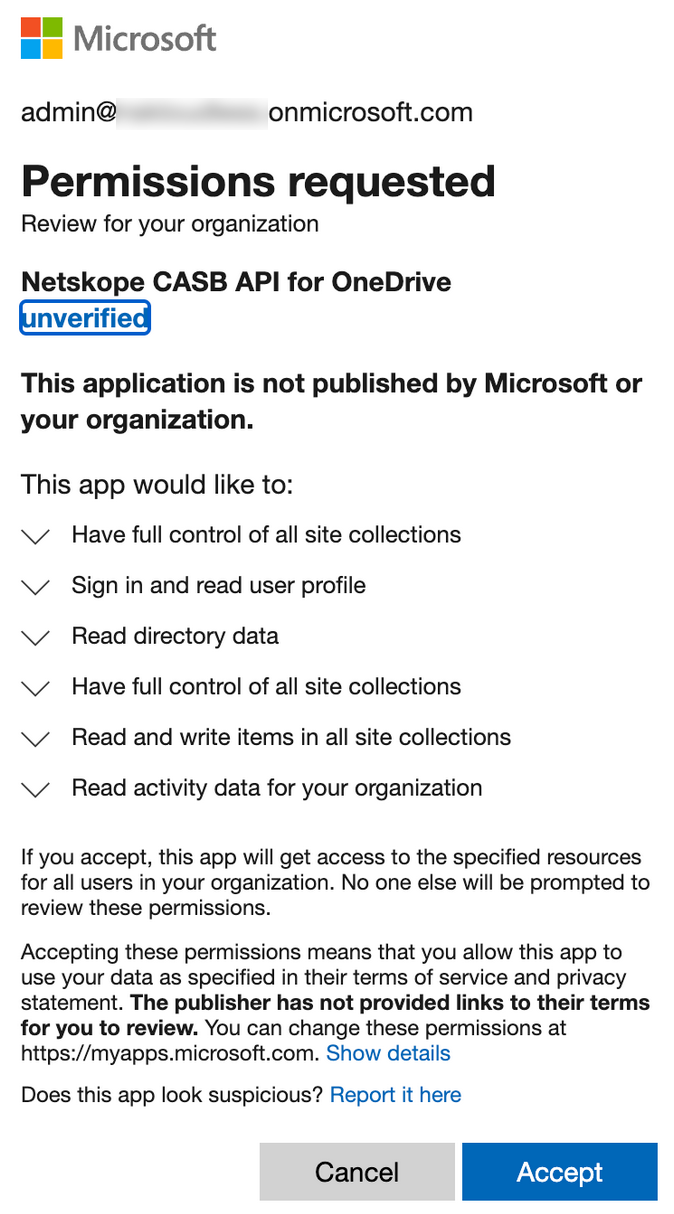Click the Microsoft logo
This screenshot has height=1214, width=674.
pyautogui.click(x=119, y=38)
